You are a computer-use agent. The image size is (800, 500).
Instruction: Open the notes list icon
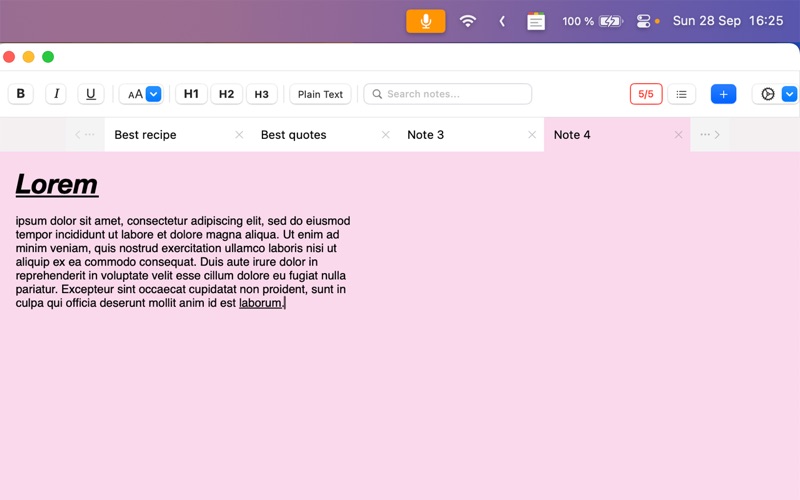[x=682, y=94]
